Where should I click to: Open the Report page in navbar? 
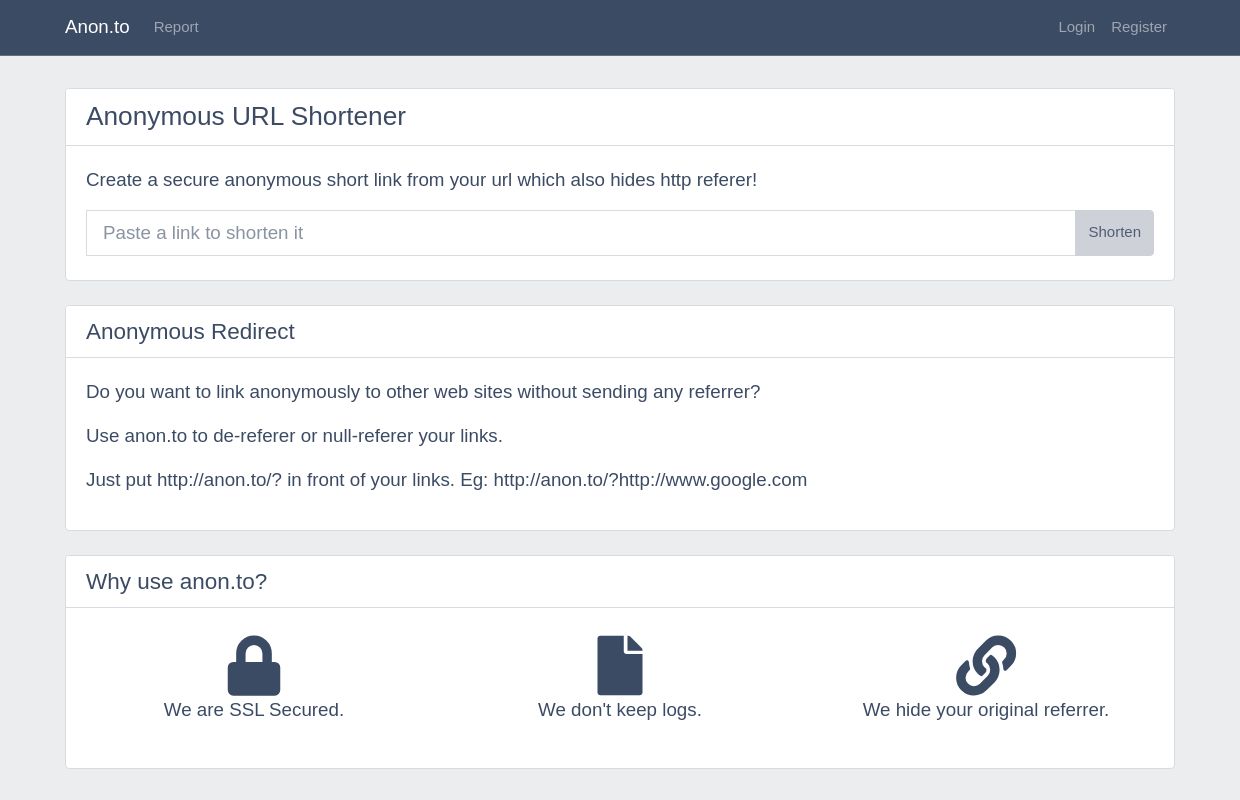tap(176, 27)
